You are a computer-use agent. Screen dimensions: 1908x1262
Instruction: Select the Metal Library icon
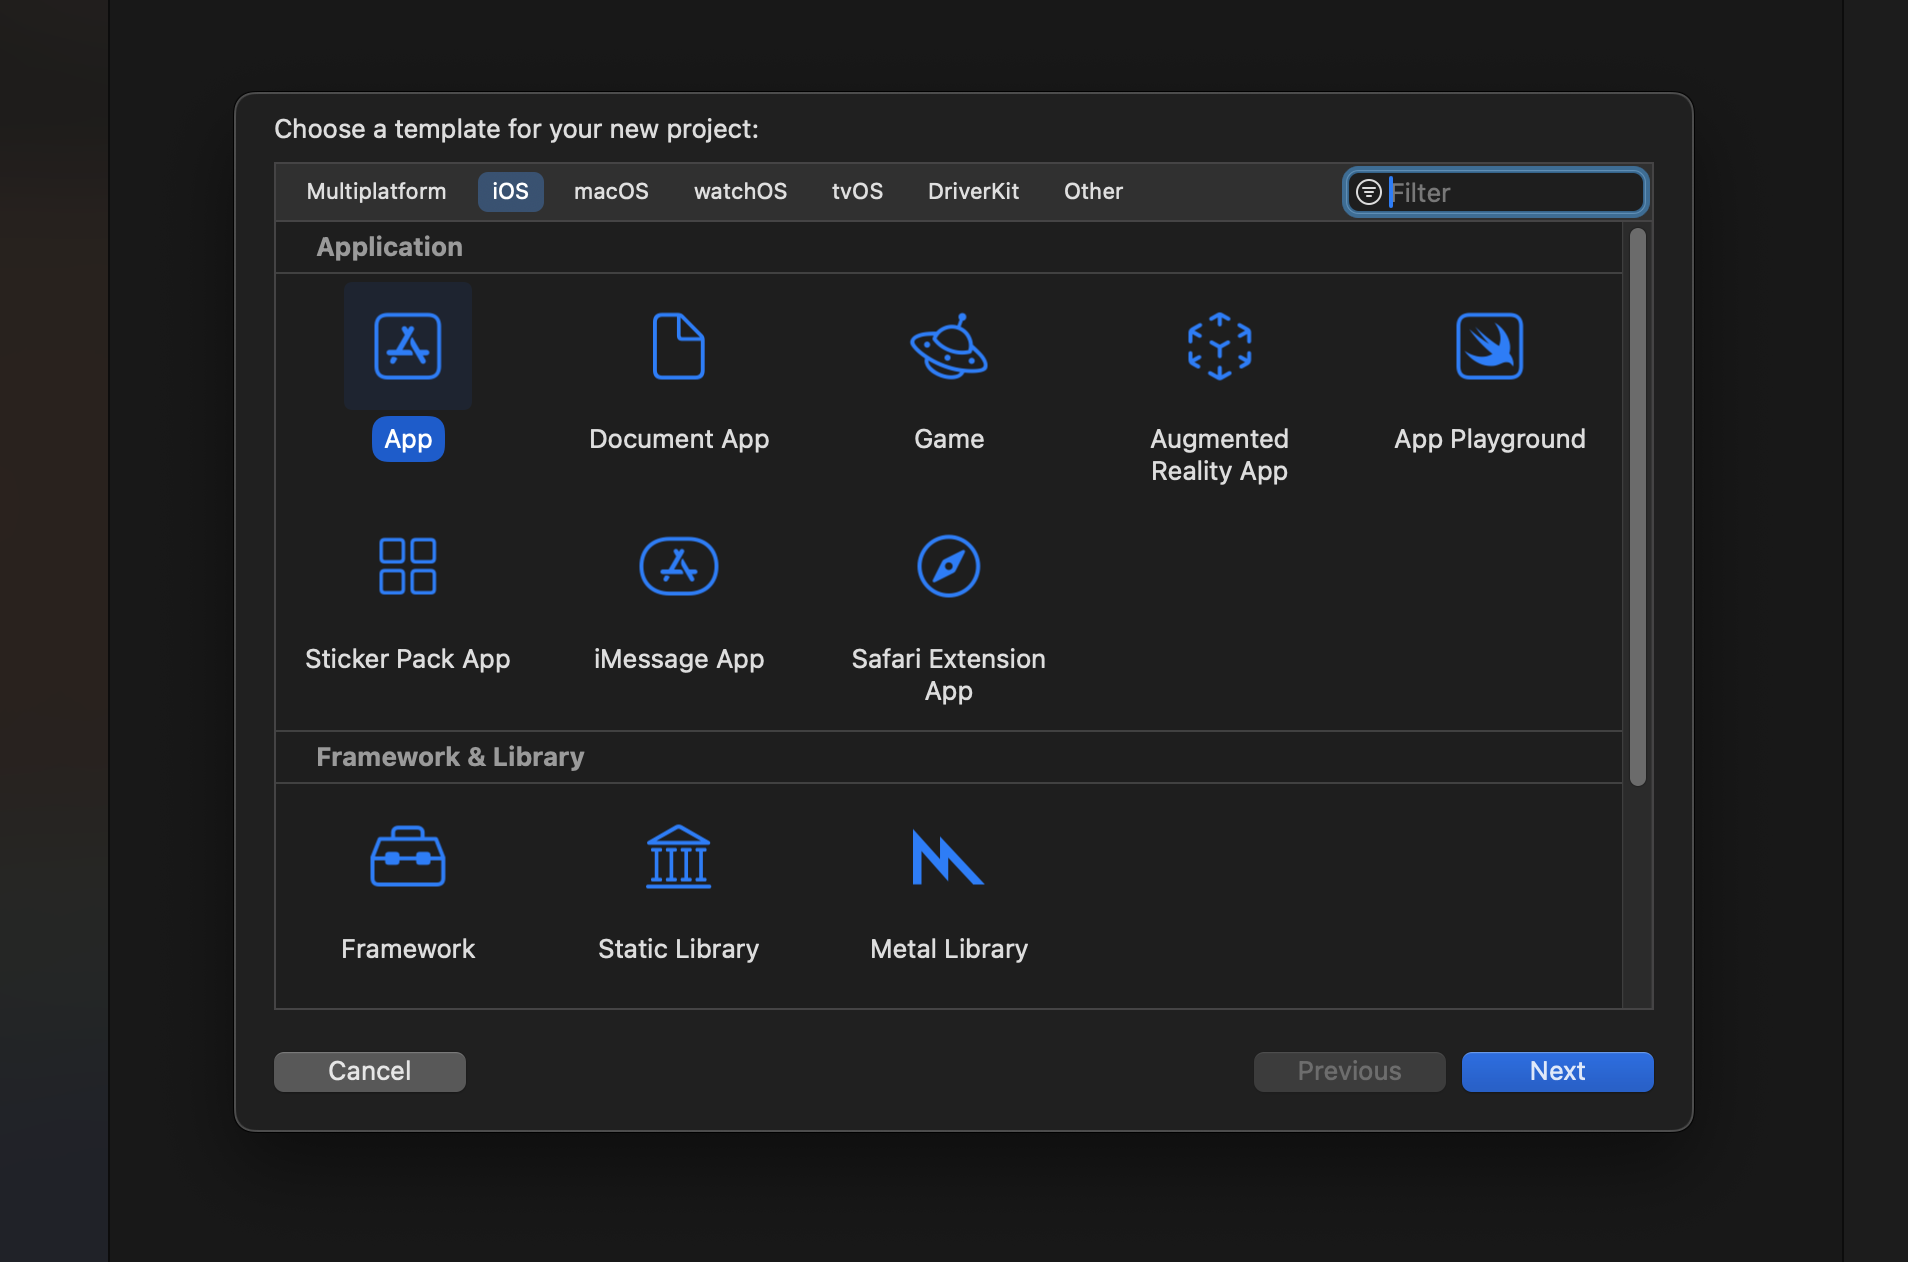click(x=949, y=857)
